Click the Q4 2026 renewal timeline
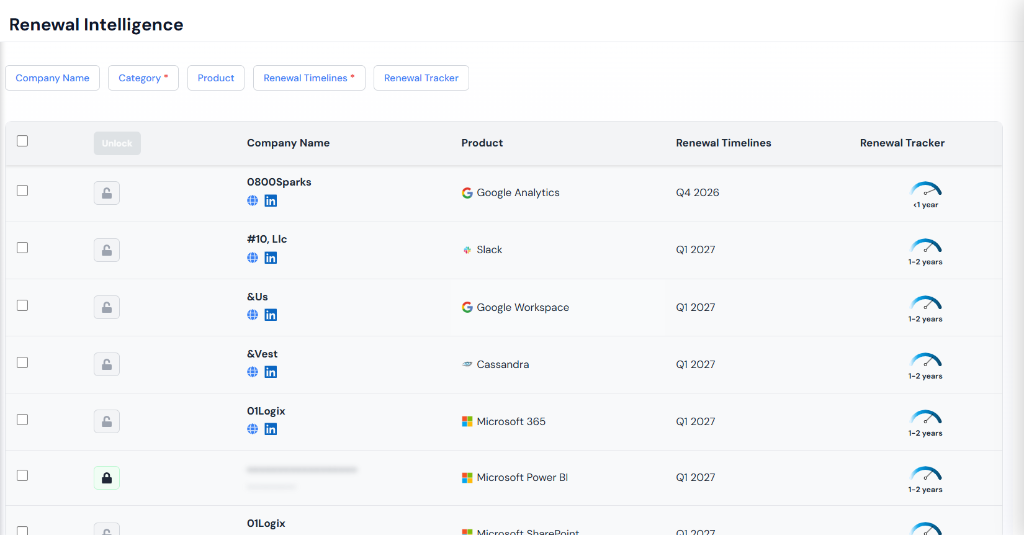The height and width of the screenshot is (535, 1024). pos(697,193)
